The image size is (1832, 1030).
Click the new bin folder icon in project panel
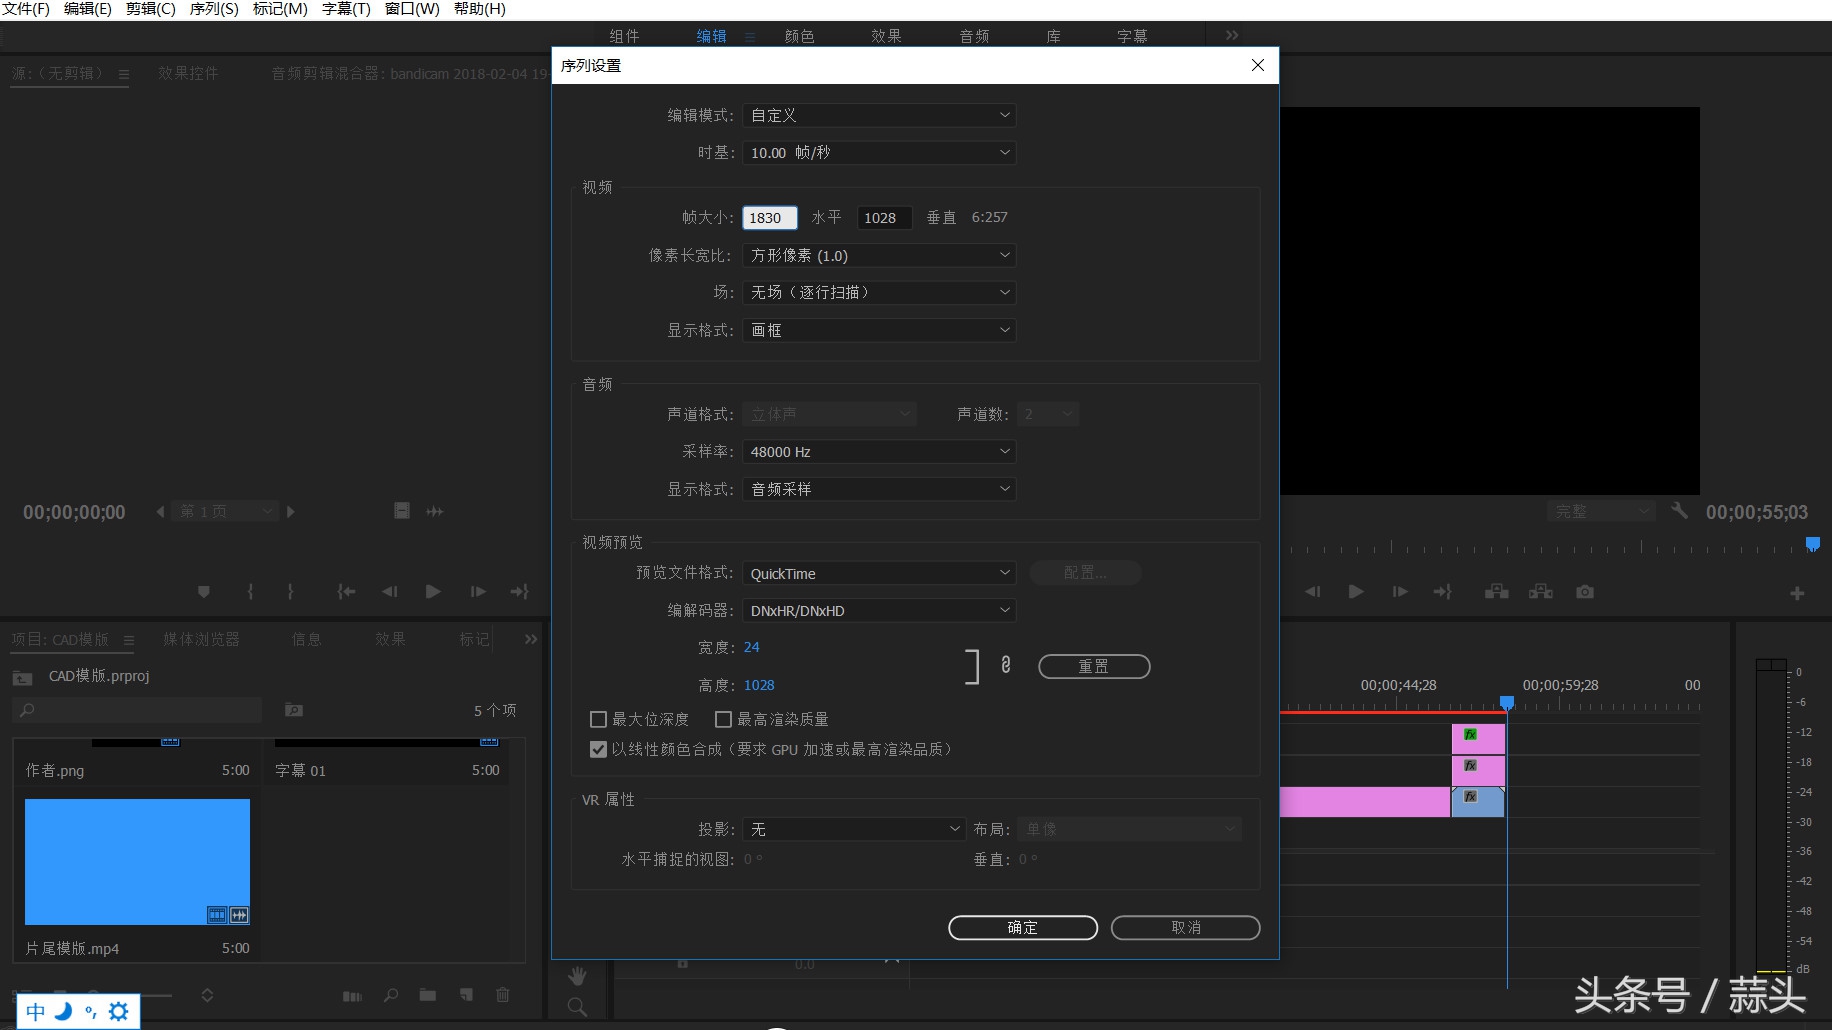tap(428, 995)
